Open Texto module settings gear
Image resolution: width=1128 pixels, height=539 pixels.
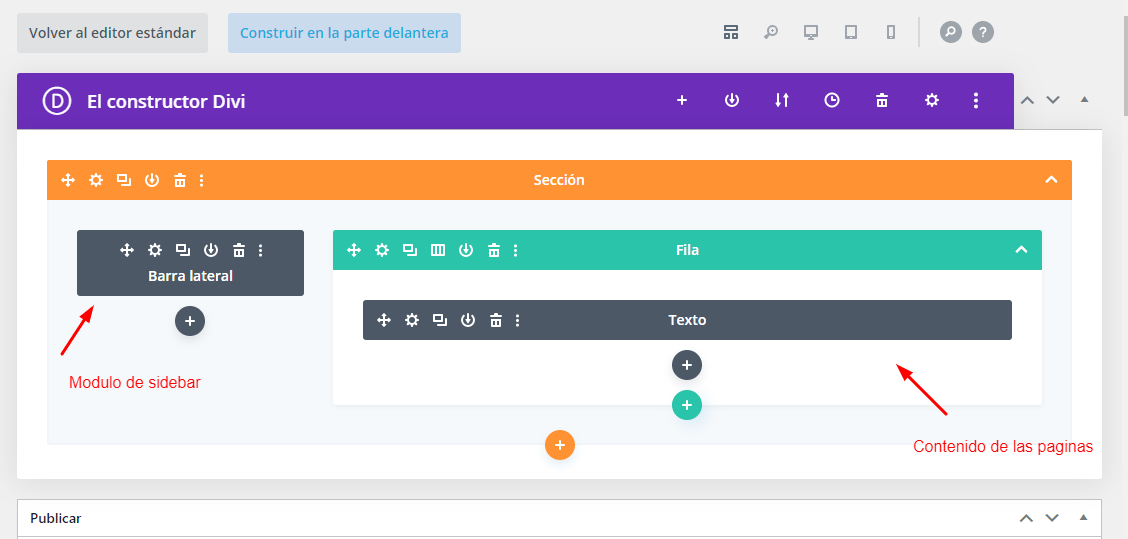click(x=411, y=320)
